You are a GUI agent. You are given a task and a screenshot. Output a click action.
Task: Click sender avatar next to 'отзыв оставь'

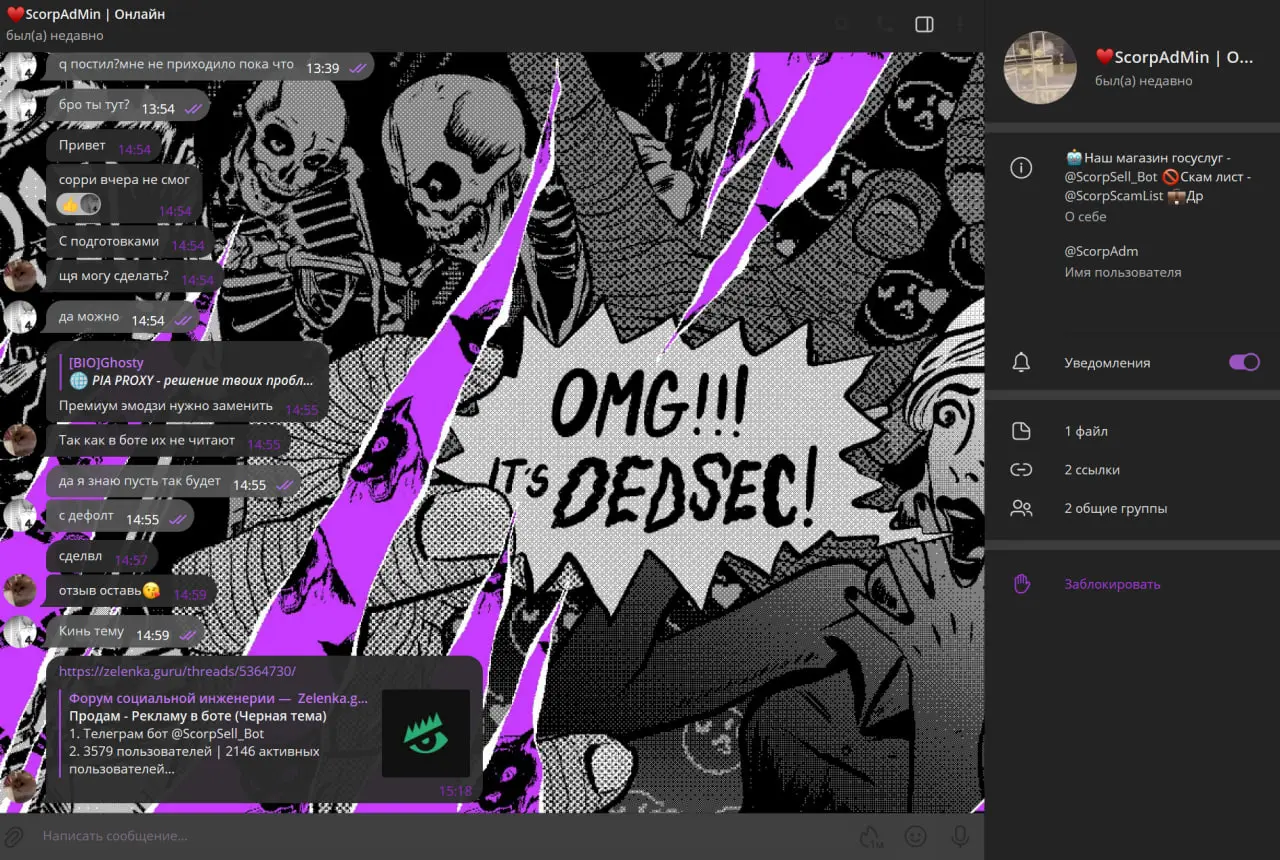click(x=20, y=590)
